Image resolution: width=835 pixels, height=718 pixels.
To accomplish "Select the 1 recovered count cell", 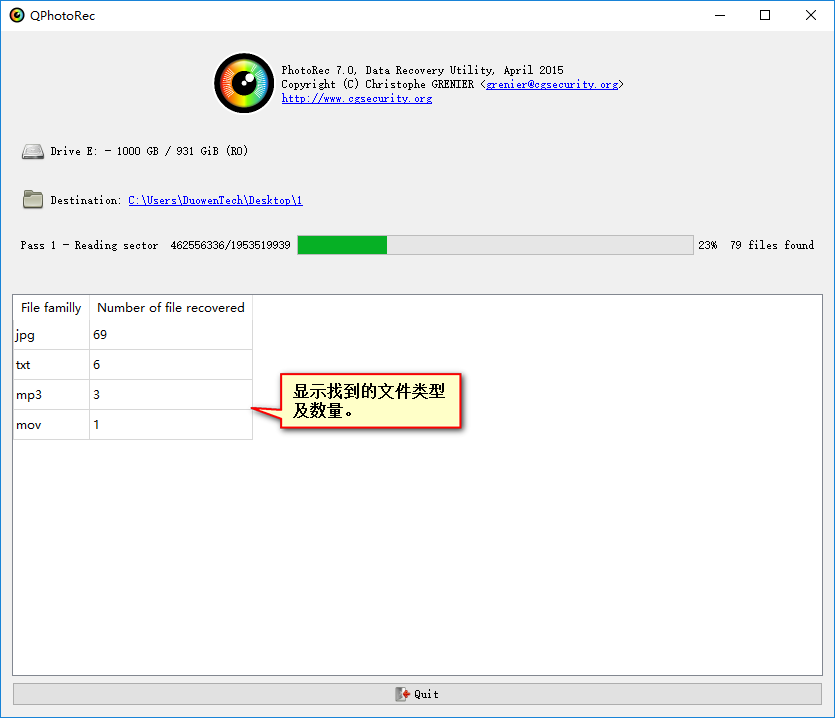I will tap(171, 425).
